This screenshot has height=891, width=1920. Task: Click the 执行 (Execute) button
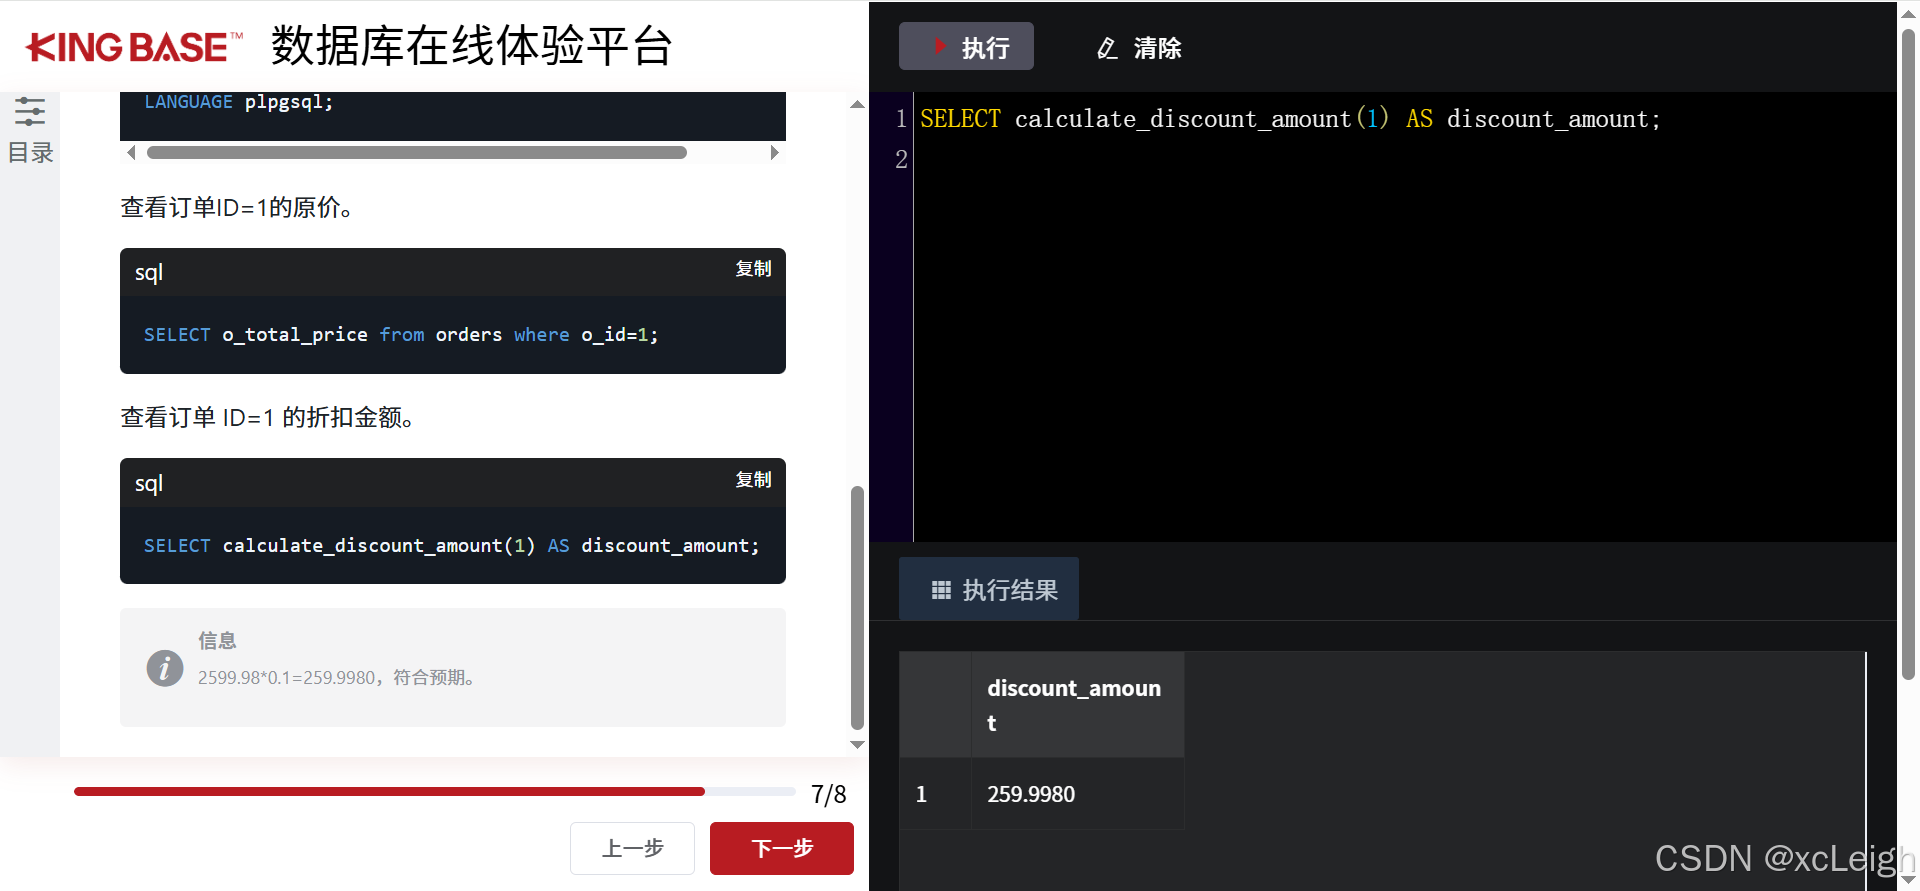click(x=966, y=47)
